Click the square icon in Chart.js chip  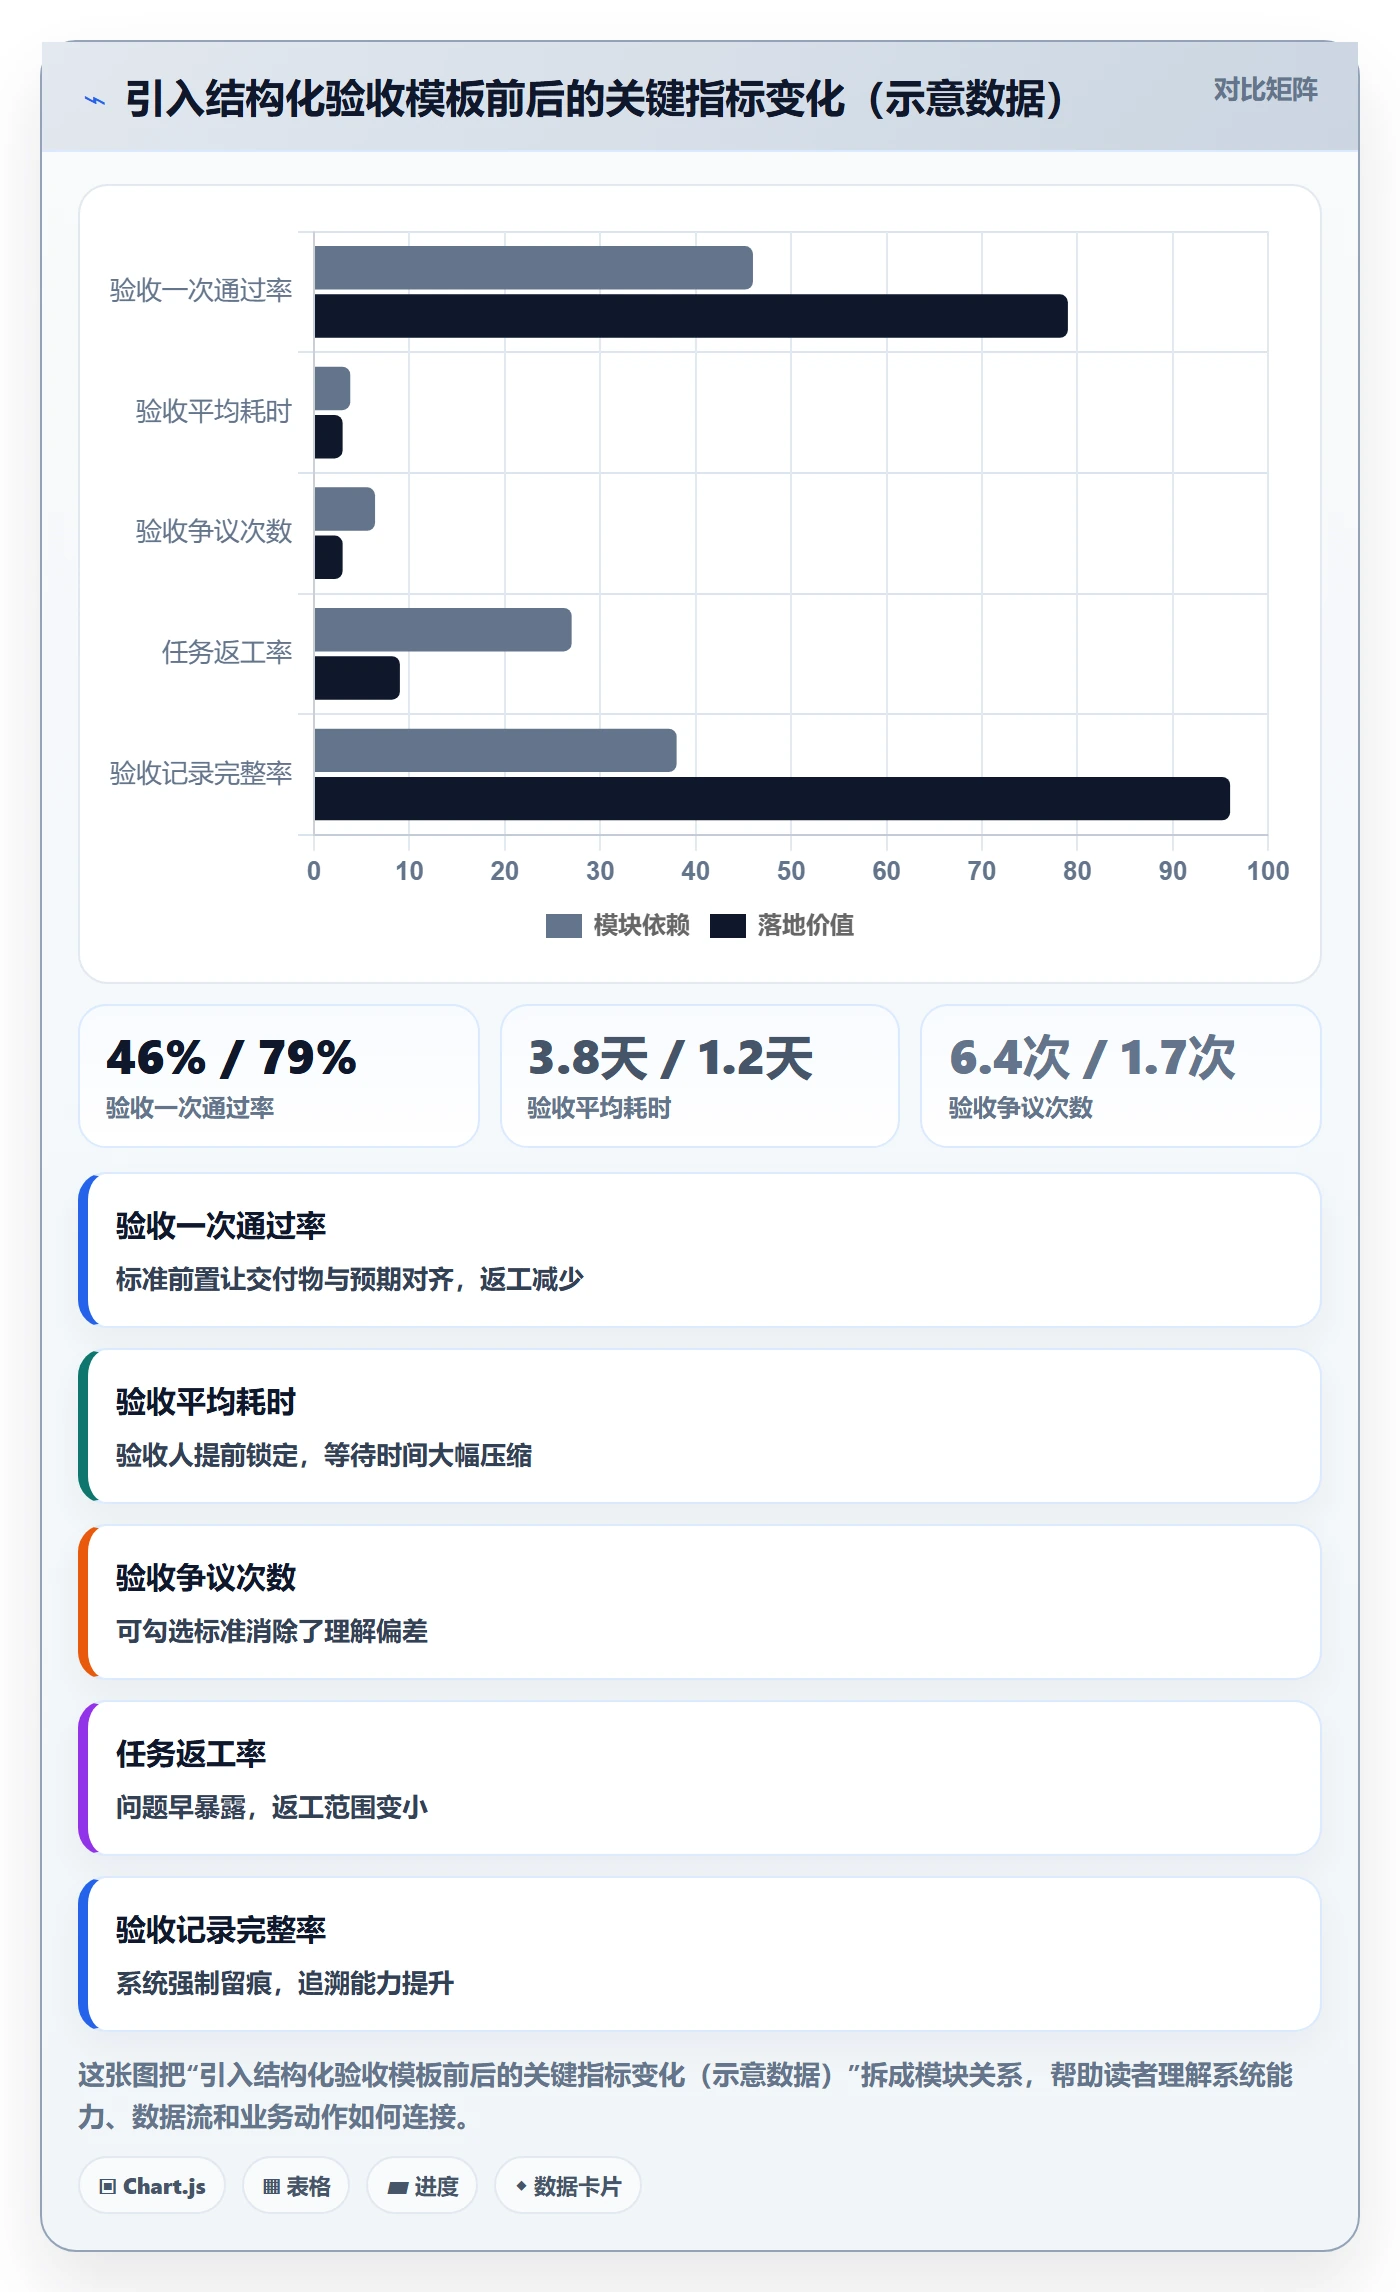click(x=107, y=2187)
